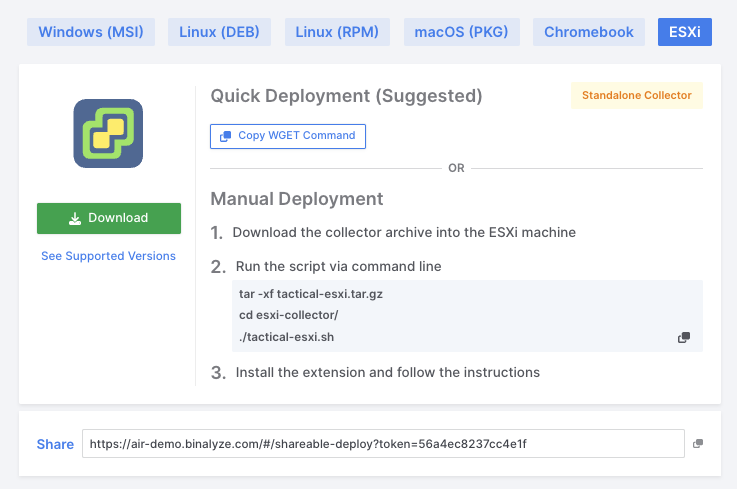Open the Chromebook tab
Viewport: 737px width, 489px height.
click(588, 32)
